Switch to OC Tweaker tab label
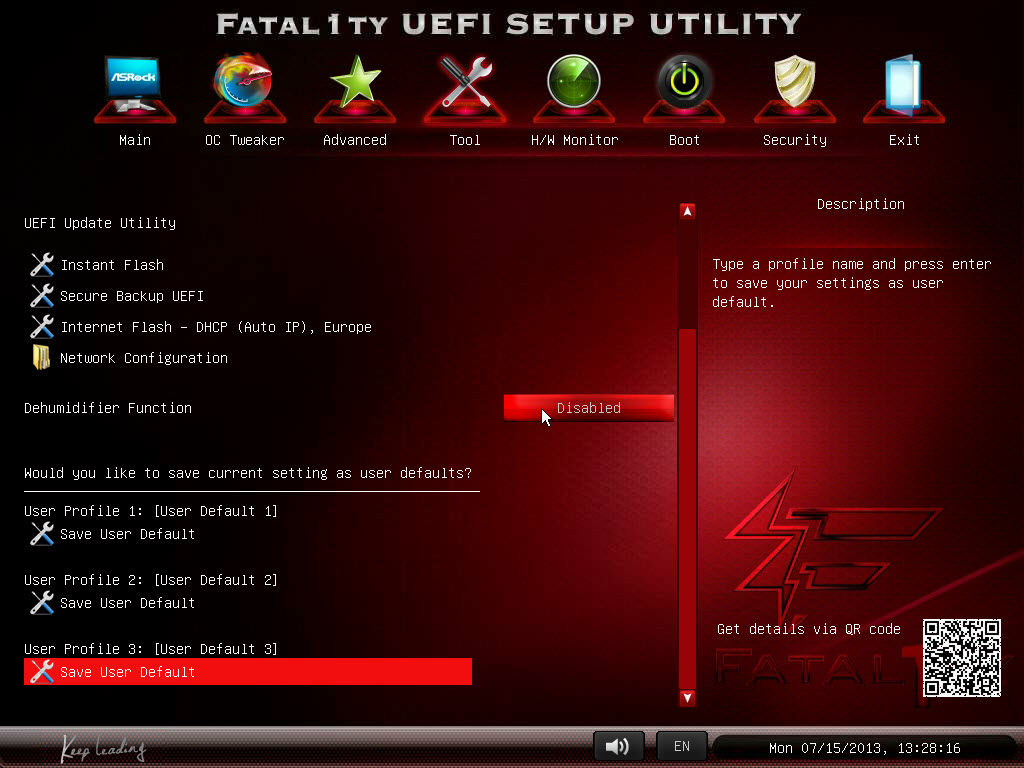Image resolution: width=1024 pixels, height=768 pixels. coord(244,140)
